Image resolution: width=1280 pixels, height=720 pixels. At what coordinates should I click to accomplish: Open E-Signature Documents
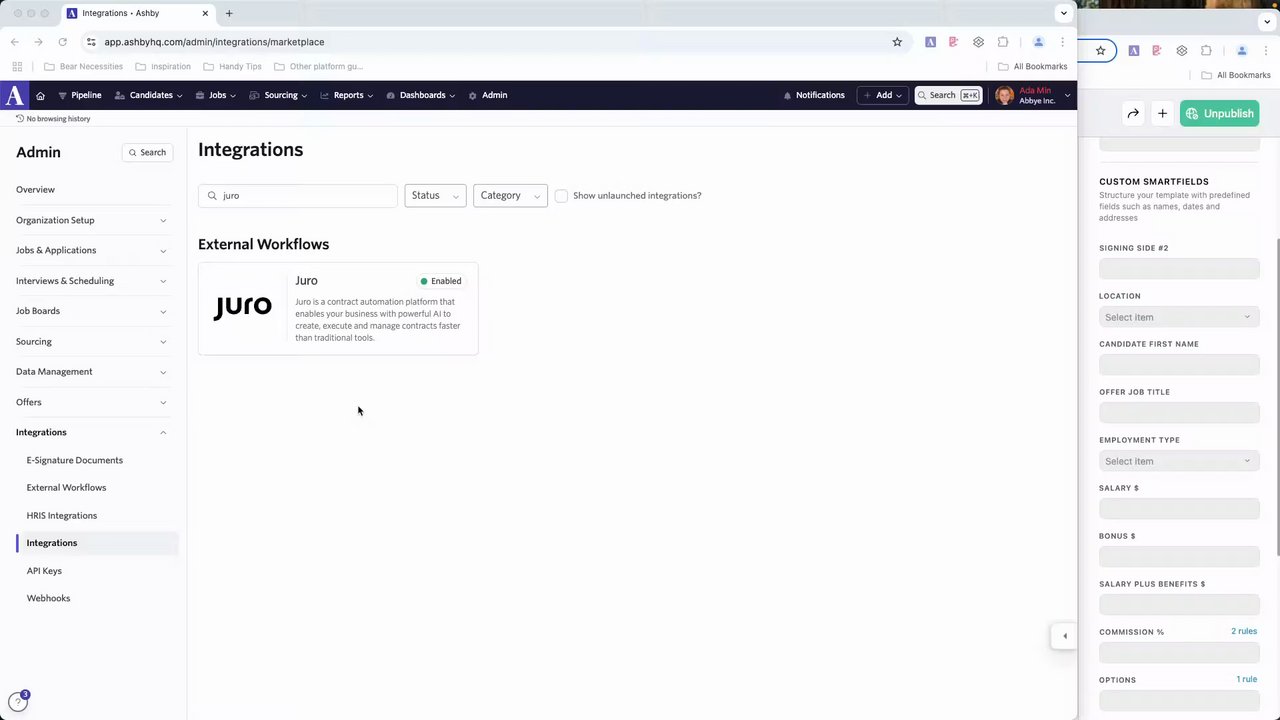(x=75, y=460)
